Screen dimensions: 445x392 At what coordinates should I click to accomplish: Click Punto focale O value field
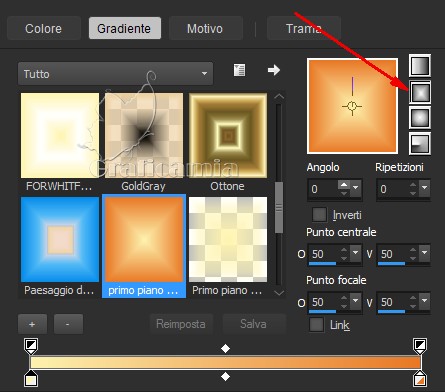(x=323, y=302)
